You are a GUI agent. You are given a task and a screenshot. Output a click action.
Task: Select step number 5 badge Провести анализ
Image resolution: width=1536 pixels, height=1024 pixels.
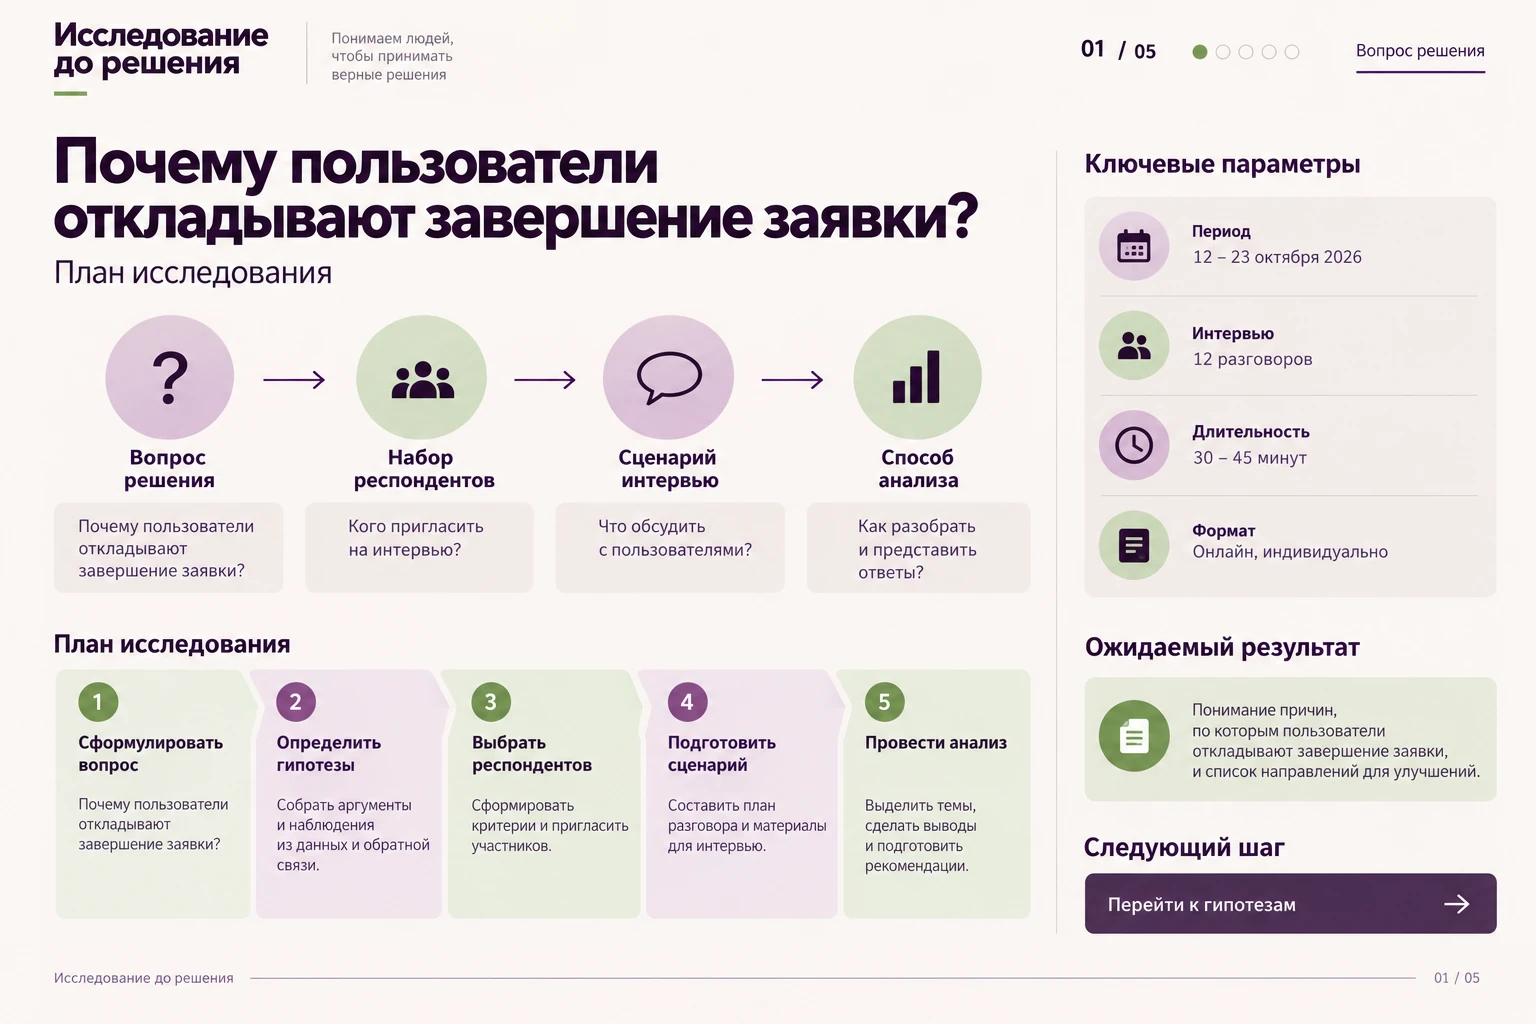[884, 702]
